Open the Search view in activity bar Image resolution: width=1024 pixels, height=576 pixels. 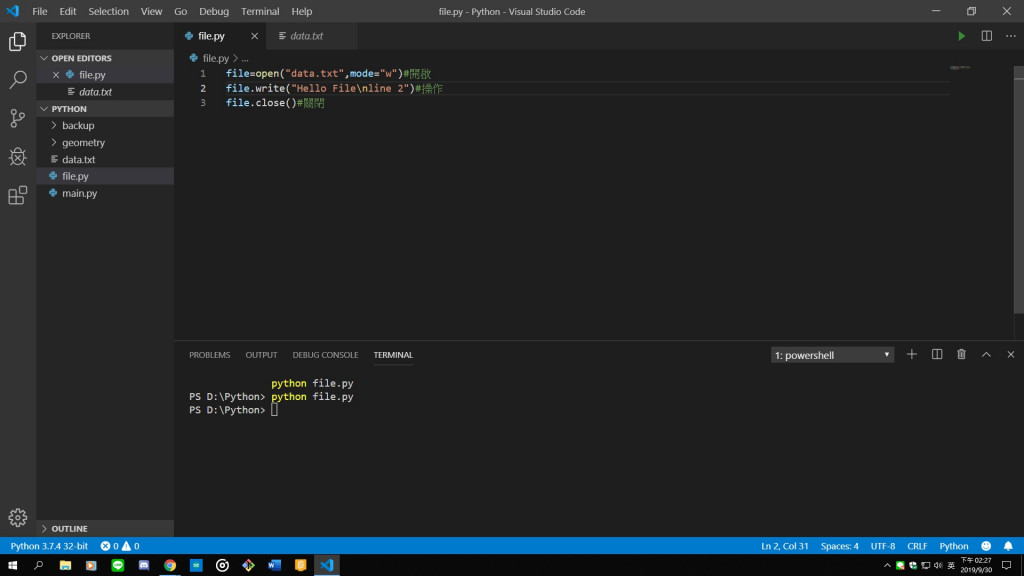point(18,80)
